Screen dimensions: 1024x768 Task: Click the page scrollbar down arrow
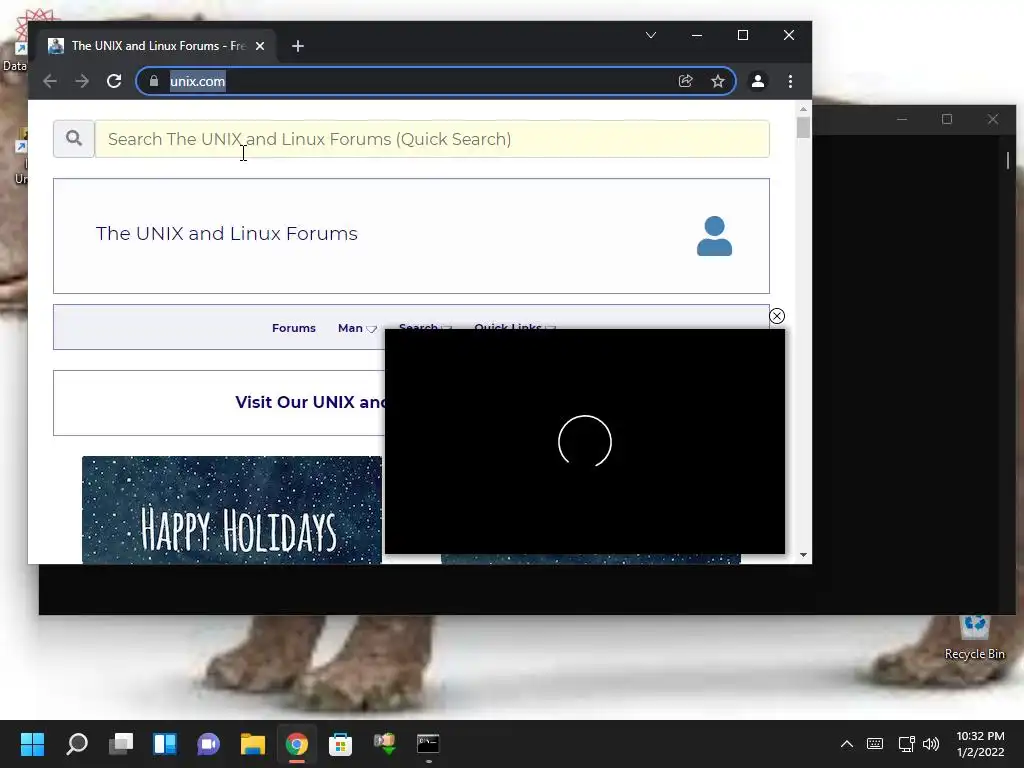pos(803,555)
